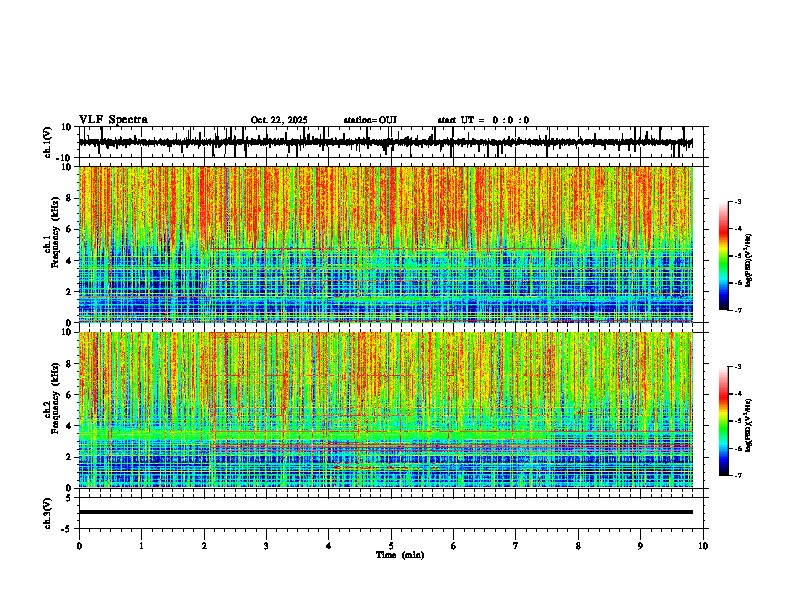This screenshot has width=792, height=612.
Task: Click the '4' tick on the Time axis
Action: (329, 546)
